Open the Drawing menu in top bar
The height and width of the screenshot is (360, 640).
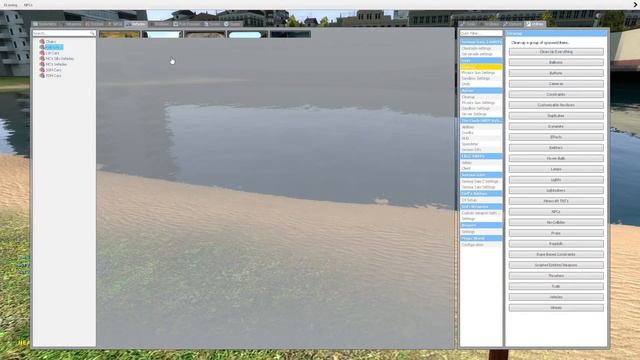tap(10, 5)
